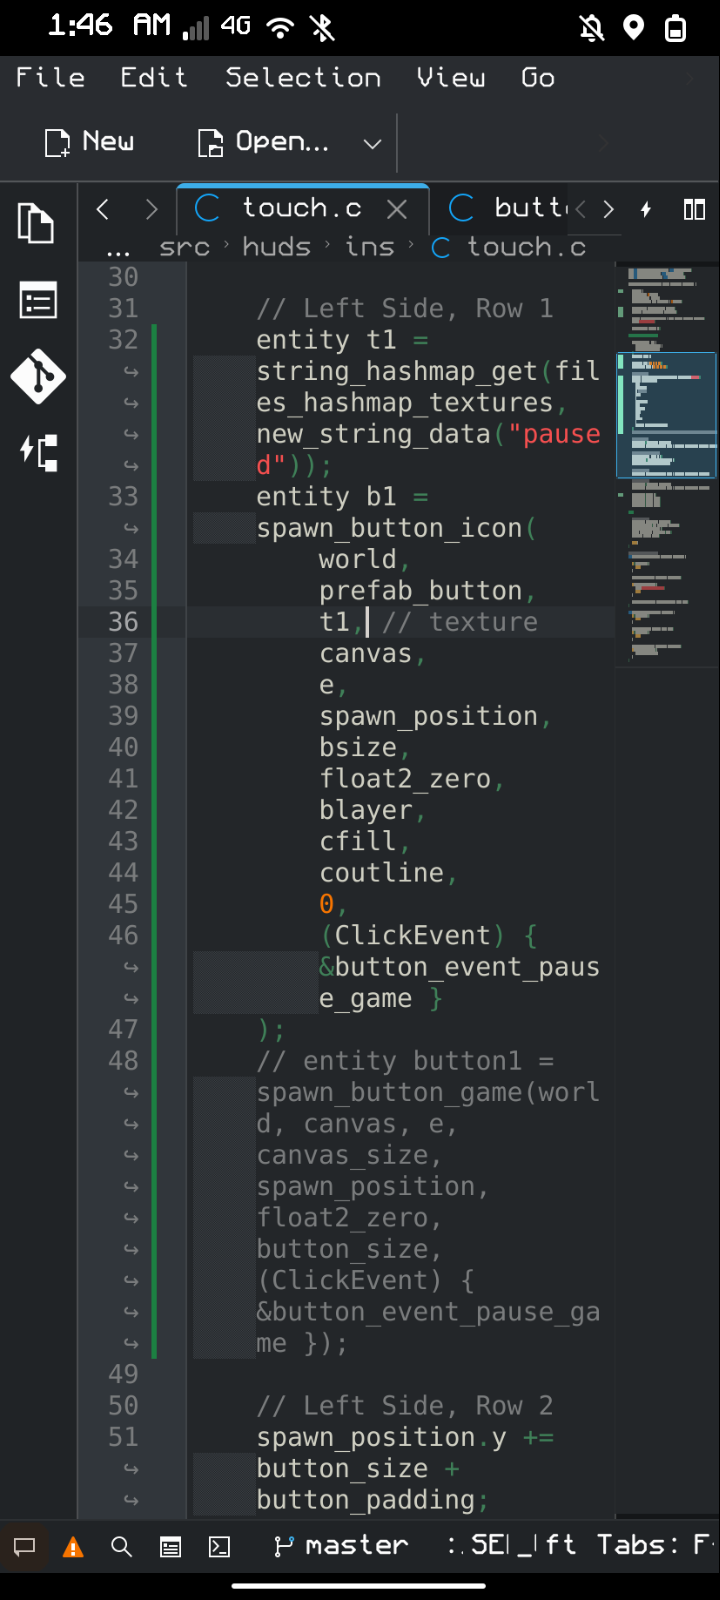Image resolution: width=720 pixels, height=1600 pixels.
Task: Open the search magnifier in status bar
Action: (x=122, y=1547)
